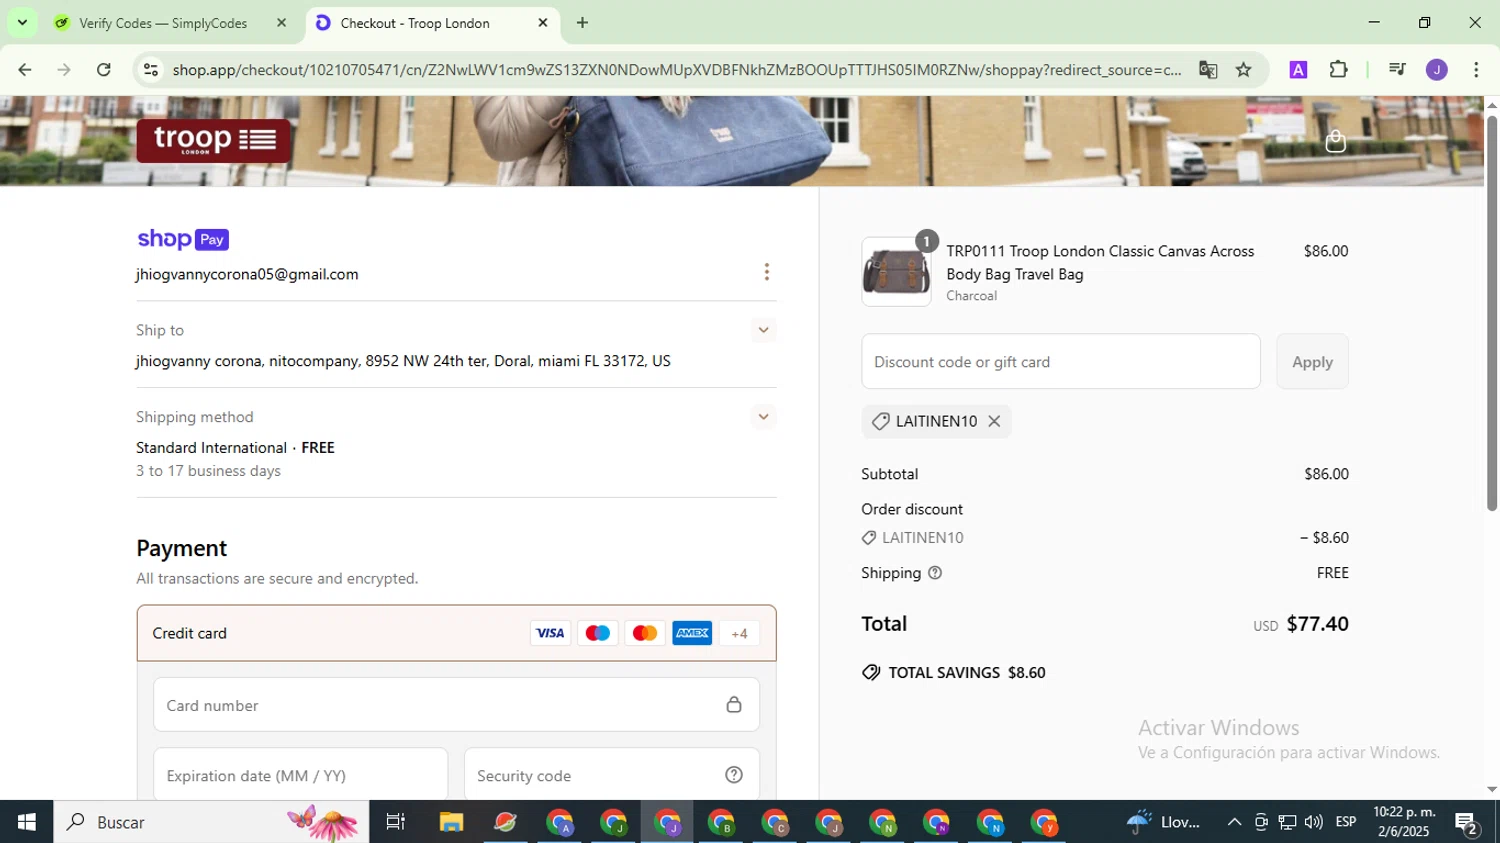Expand the Ship to address section
The image size is (1500, 843).
pyautogui.click(x=763, y=330)
